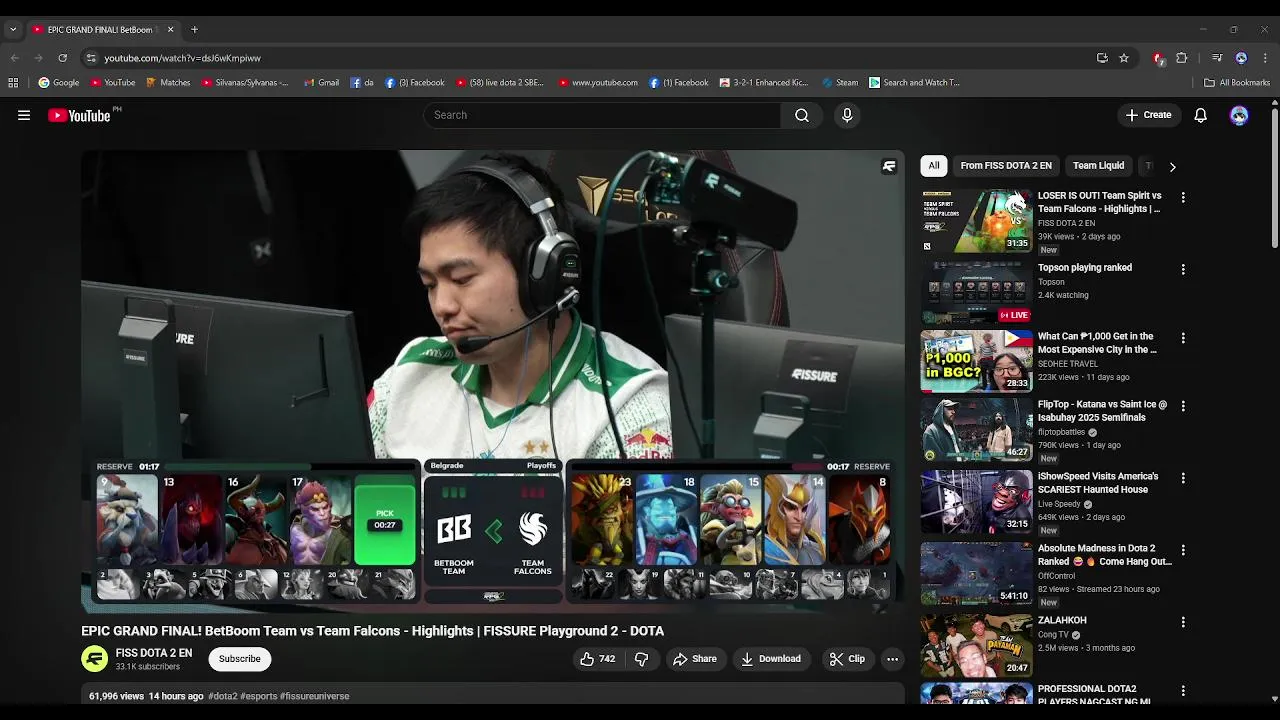
Task: Open options for Absolute Madness in Dota 2
Action: click(x=1183, y=550)
